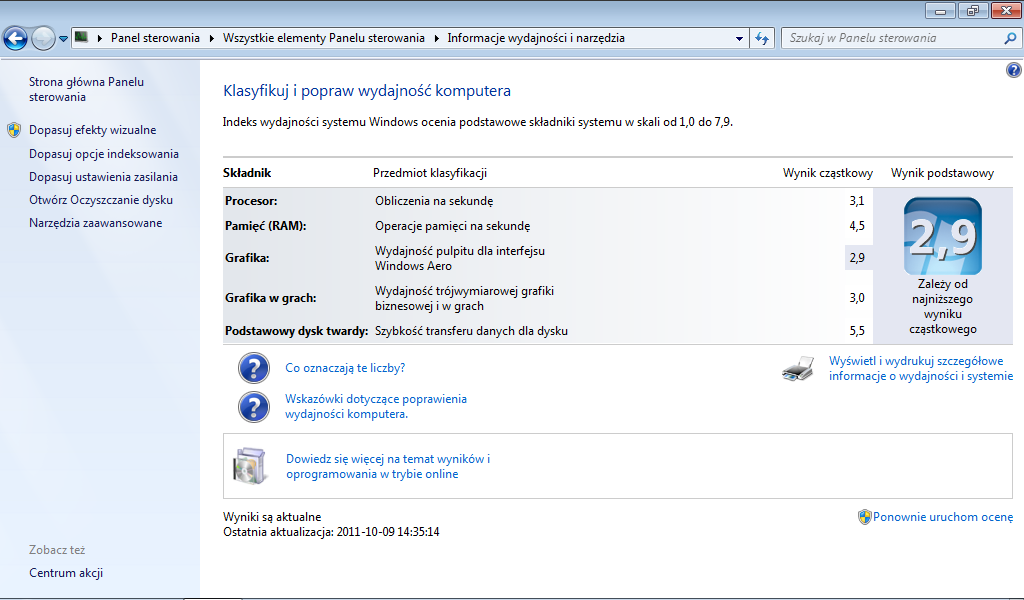Click the greyed Forward navigation arrow
This screenshot has height=600, width=1024.
coord(43,38)
